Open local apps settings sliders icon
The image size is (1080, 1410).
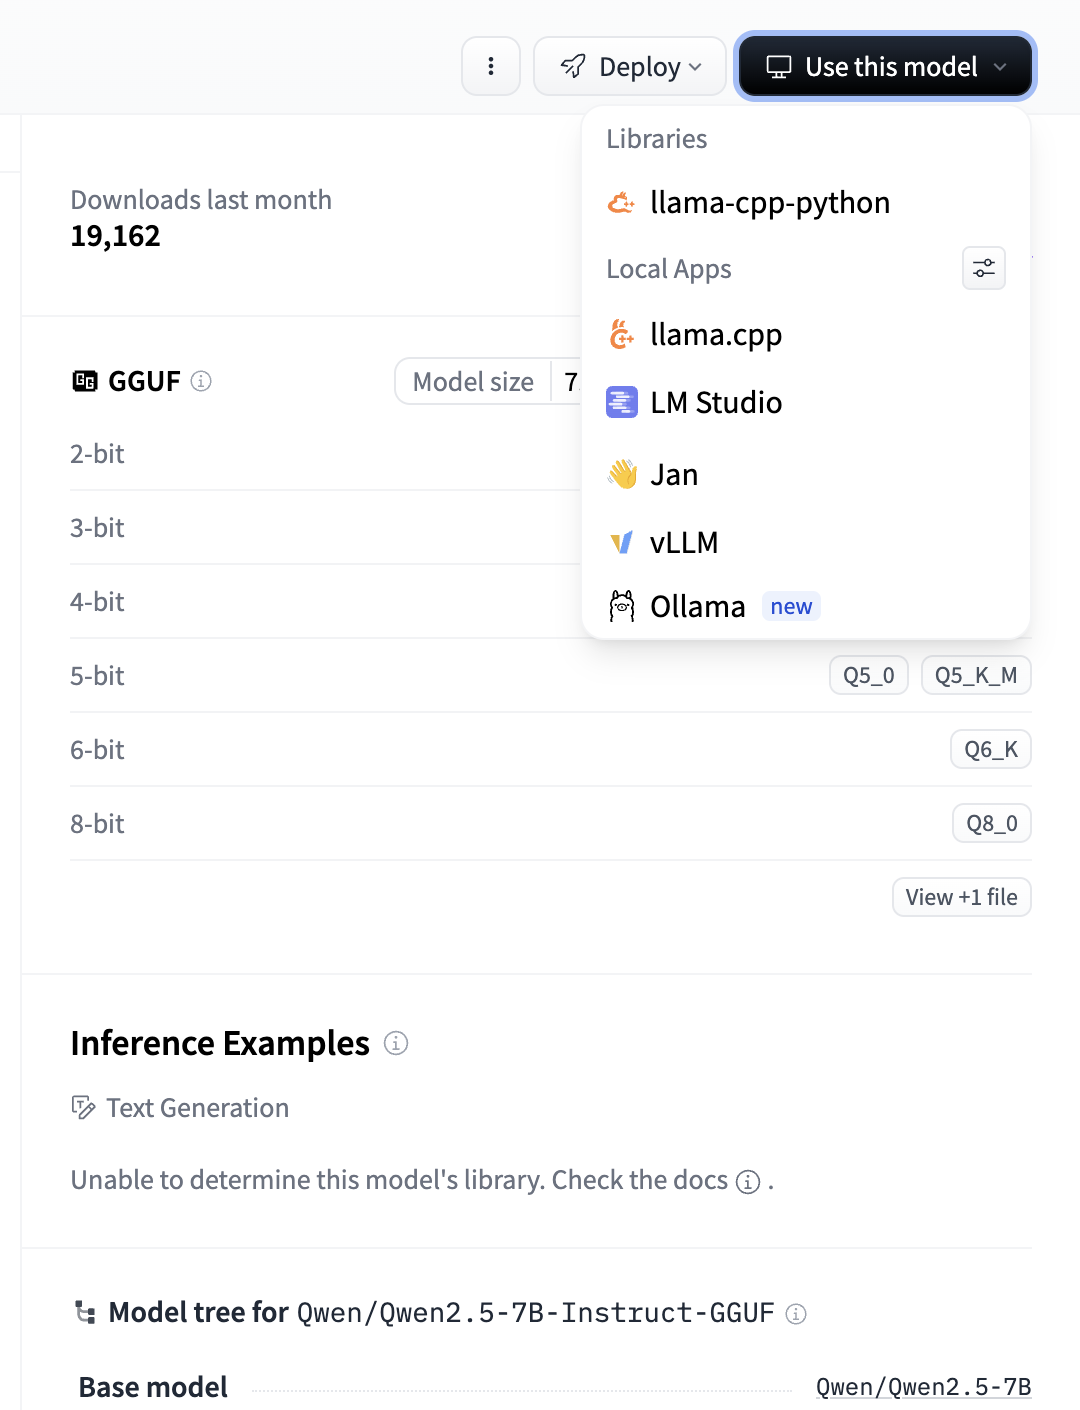pos(984,268)
